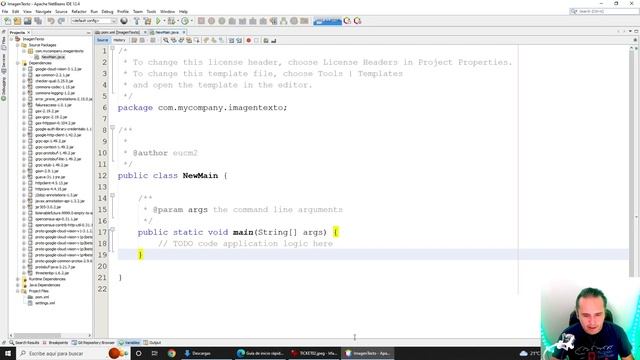Image resolution: width=640 pixels, height=360 pixels.
Task: Open the Tools menu
Action: (151, 11)
